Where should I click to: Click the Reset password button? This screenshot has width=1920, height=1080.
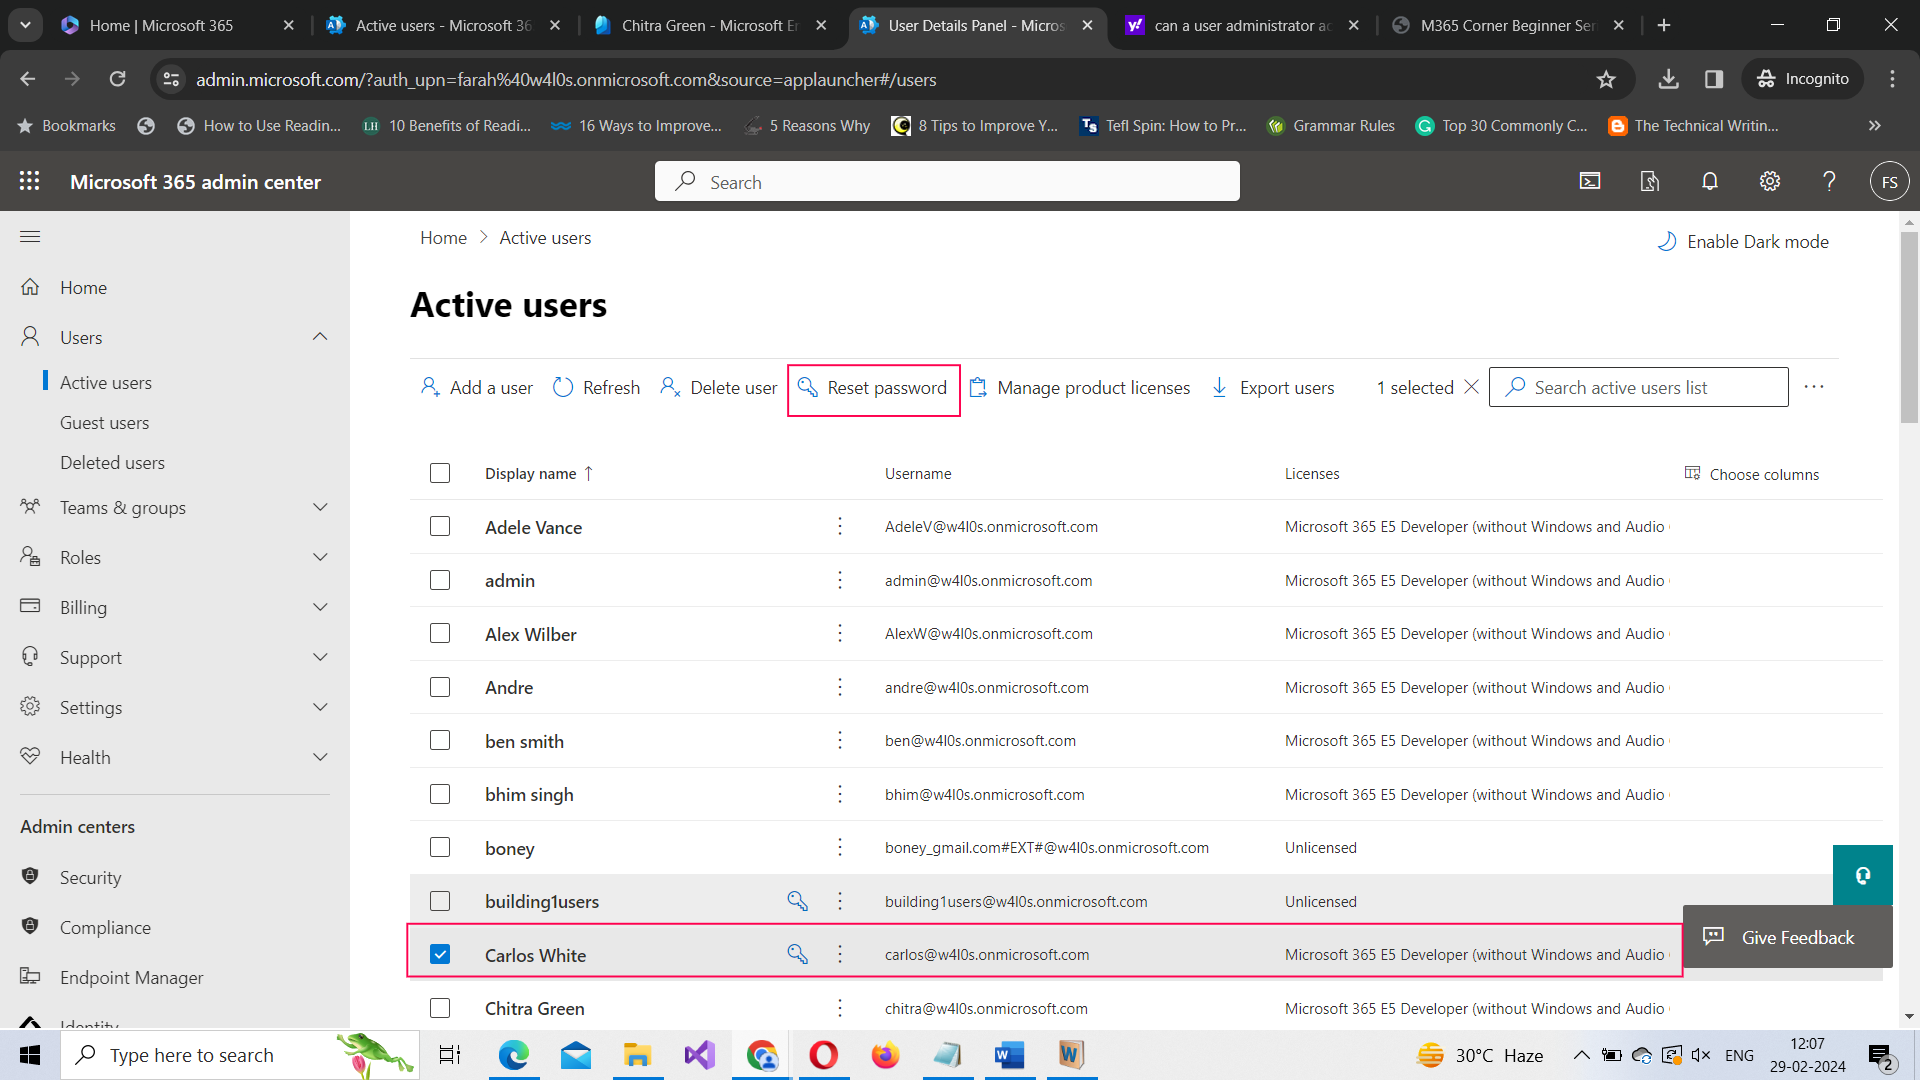pyautogui.click(x=873, y=388)
